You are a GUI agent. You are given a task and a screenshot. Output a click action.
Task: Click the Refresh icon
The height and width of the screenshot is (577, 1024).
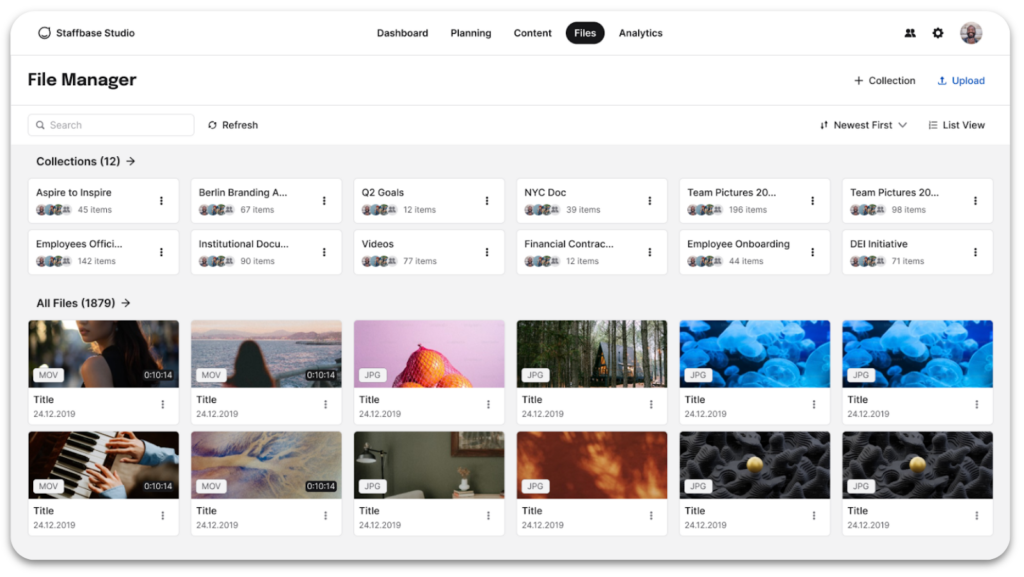pyautogui.click(x=211, y=124)
